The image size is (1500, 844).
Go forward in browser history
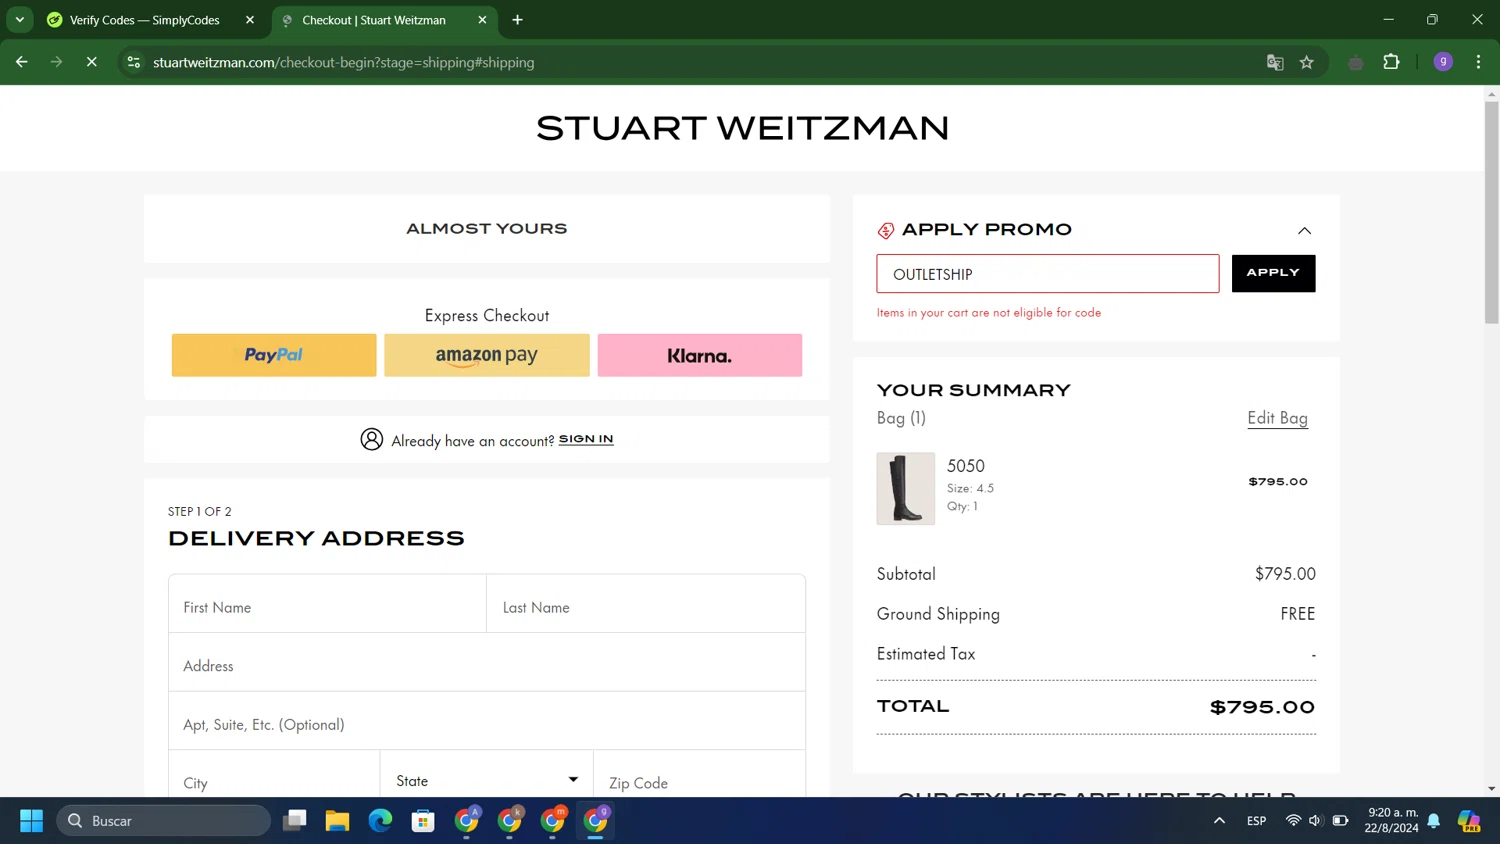[x=56, y=62]
